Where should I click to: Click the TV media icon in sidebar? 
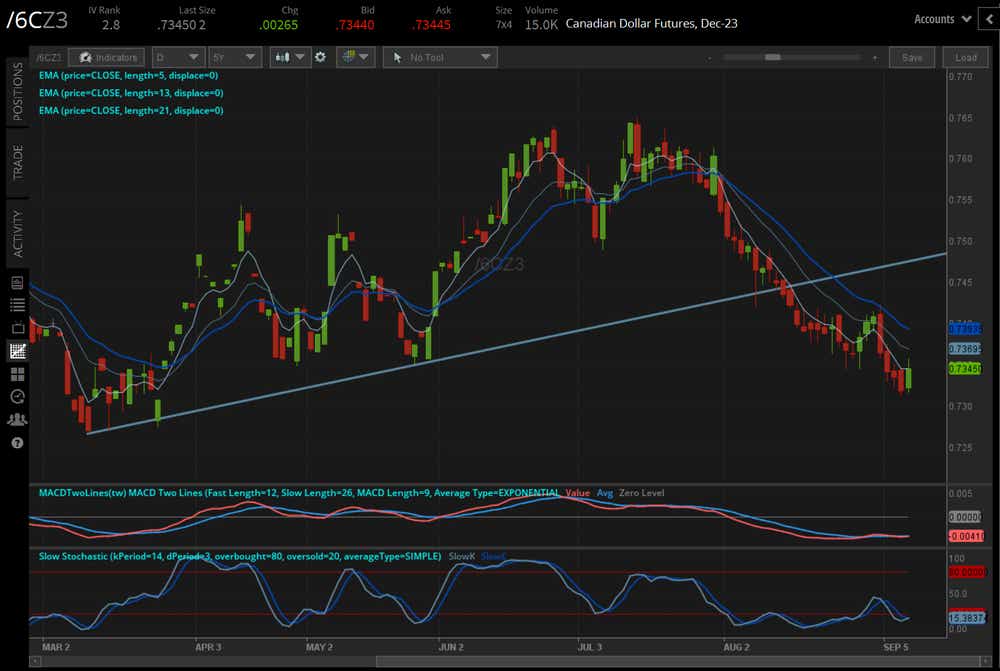17,327
